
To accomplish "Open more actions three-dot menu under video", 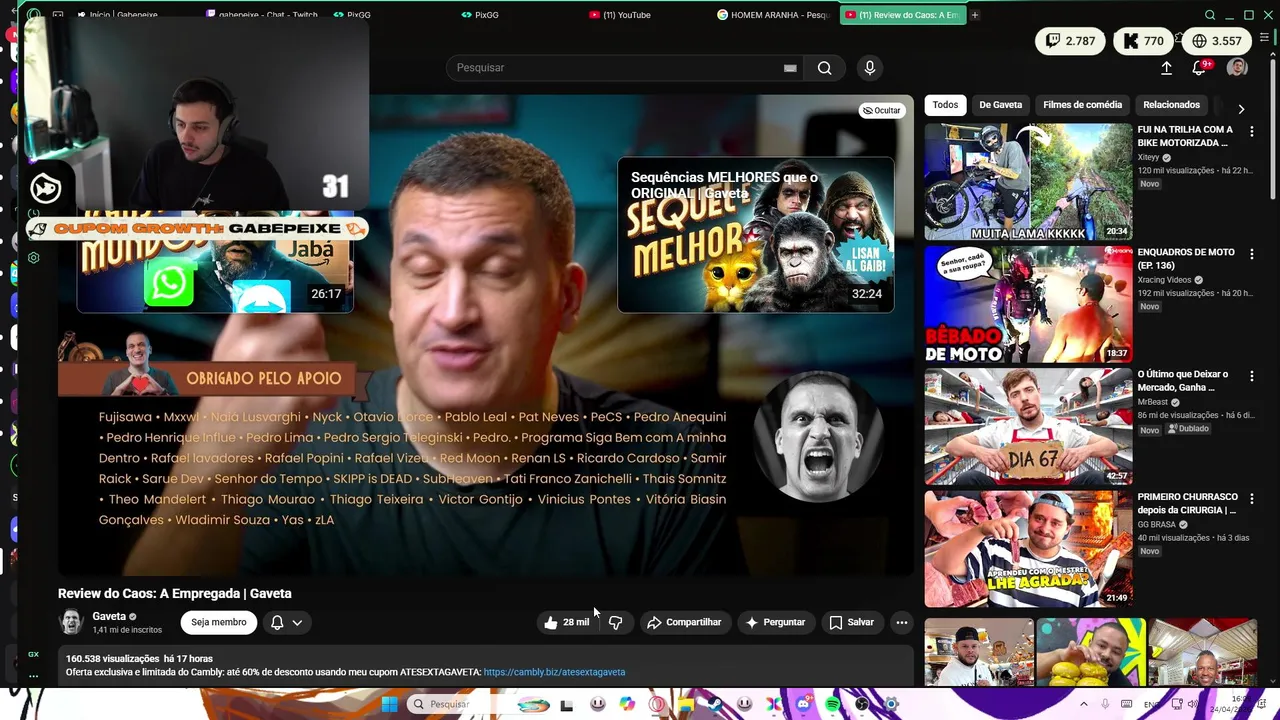I will 901,622.
